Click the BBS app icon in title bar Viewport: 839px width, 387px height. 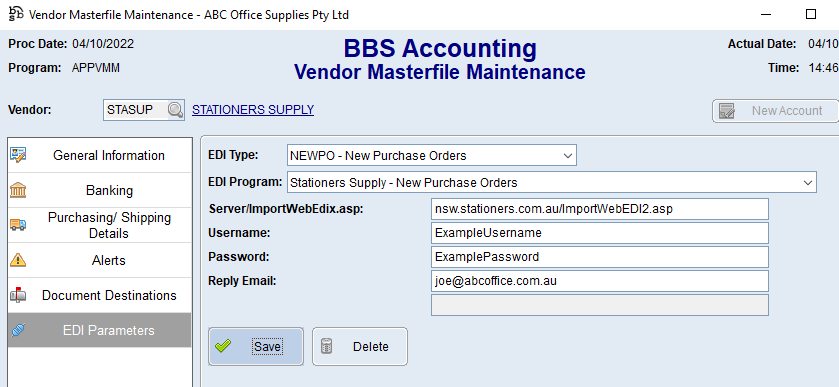tap(16, 14)
